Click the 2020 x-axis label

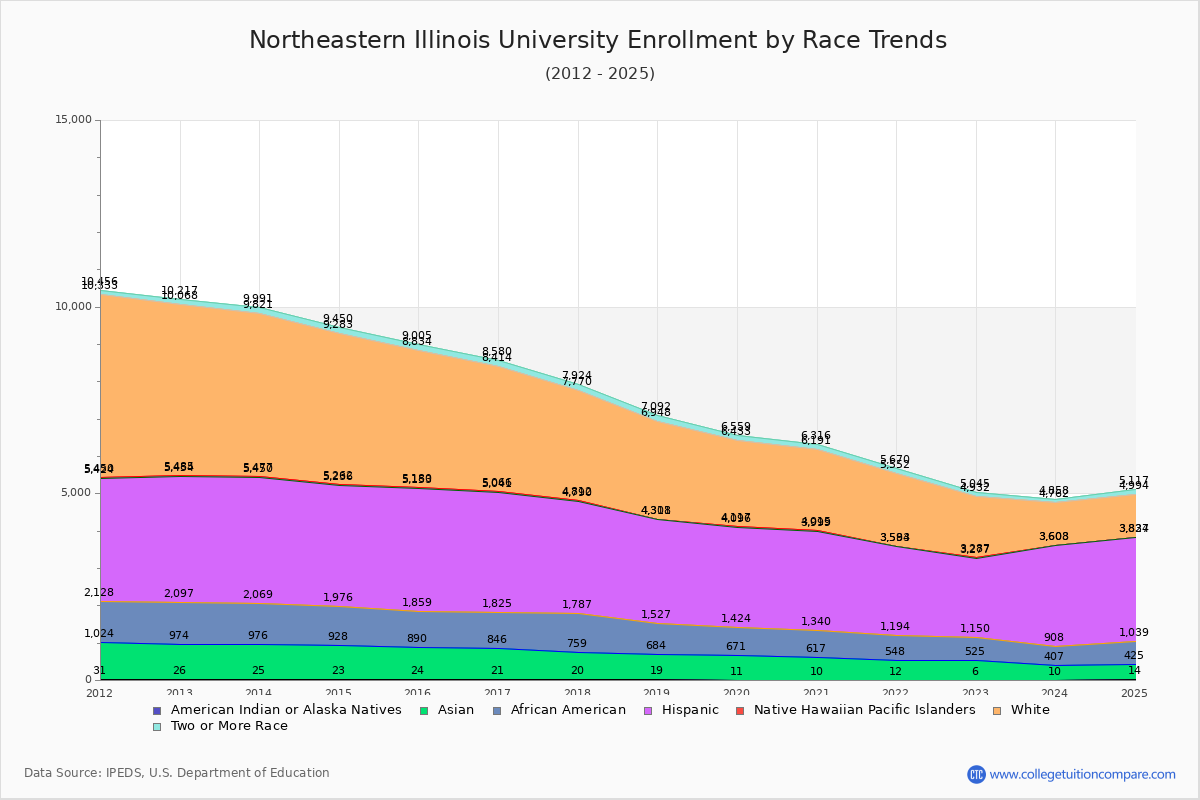click(737, 693)
